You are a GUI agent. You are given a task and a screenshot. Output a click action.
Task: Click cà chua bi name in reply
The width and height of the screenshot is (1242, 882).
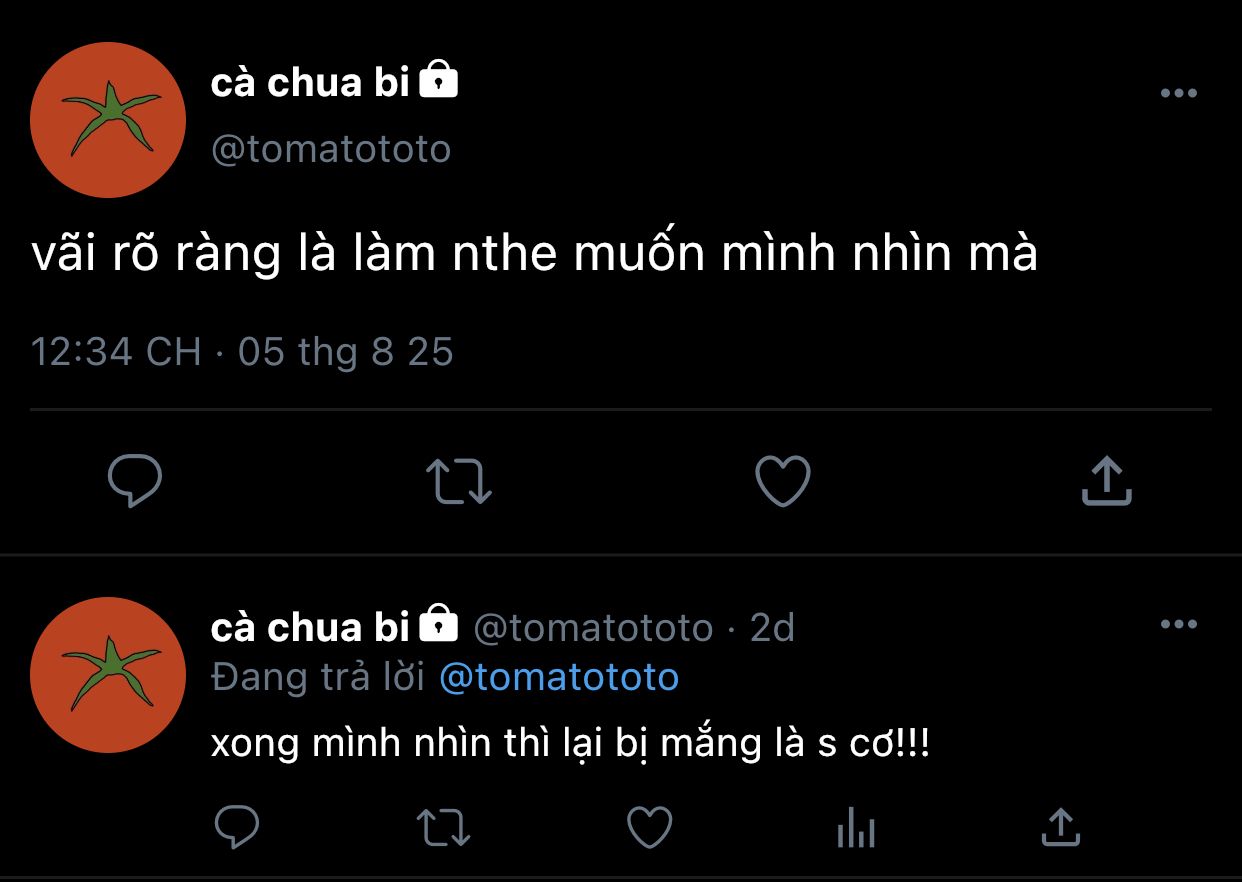coord(310,628)
